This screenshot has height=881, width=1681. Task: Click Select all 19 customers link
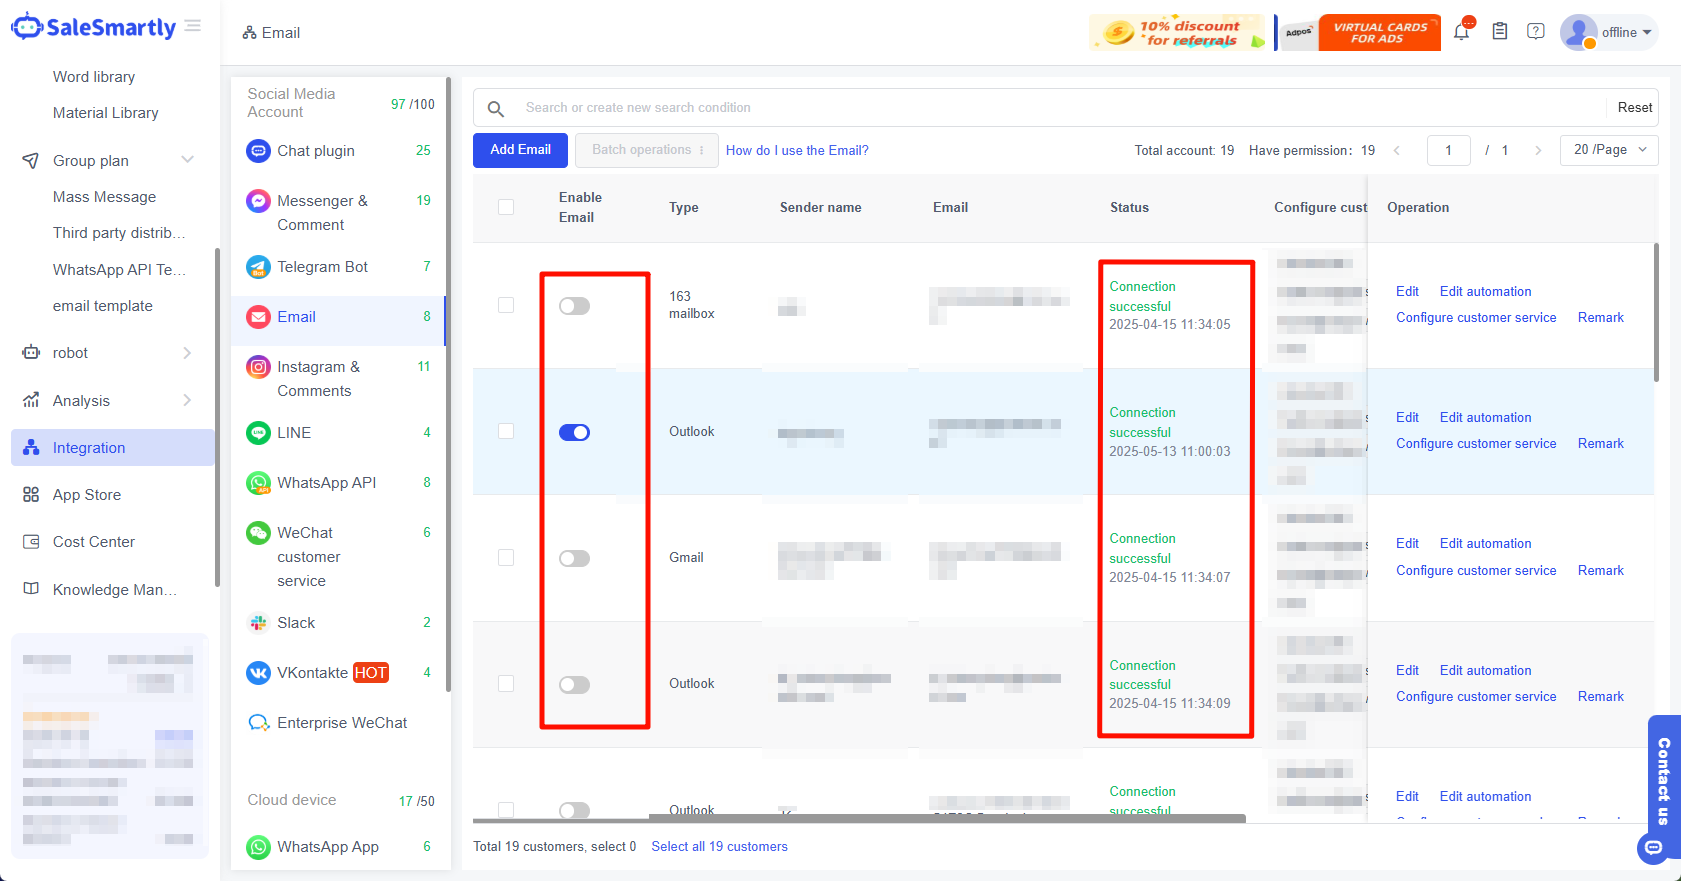720,847
